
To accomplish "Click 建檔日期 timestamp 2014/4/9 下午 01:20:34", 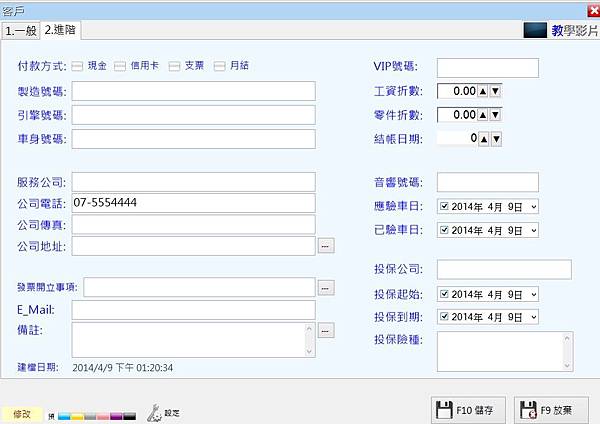I will (122, 368).
